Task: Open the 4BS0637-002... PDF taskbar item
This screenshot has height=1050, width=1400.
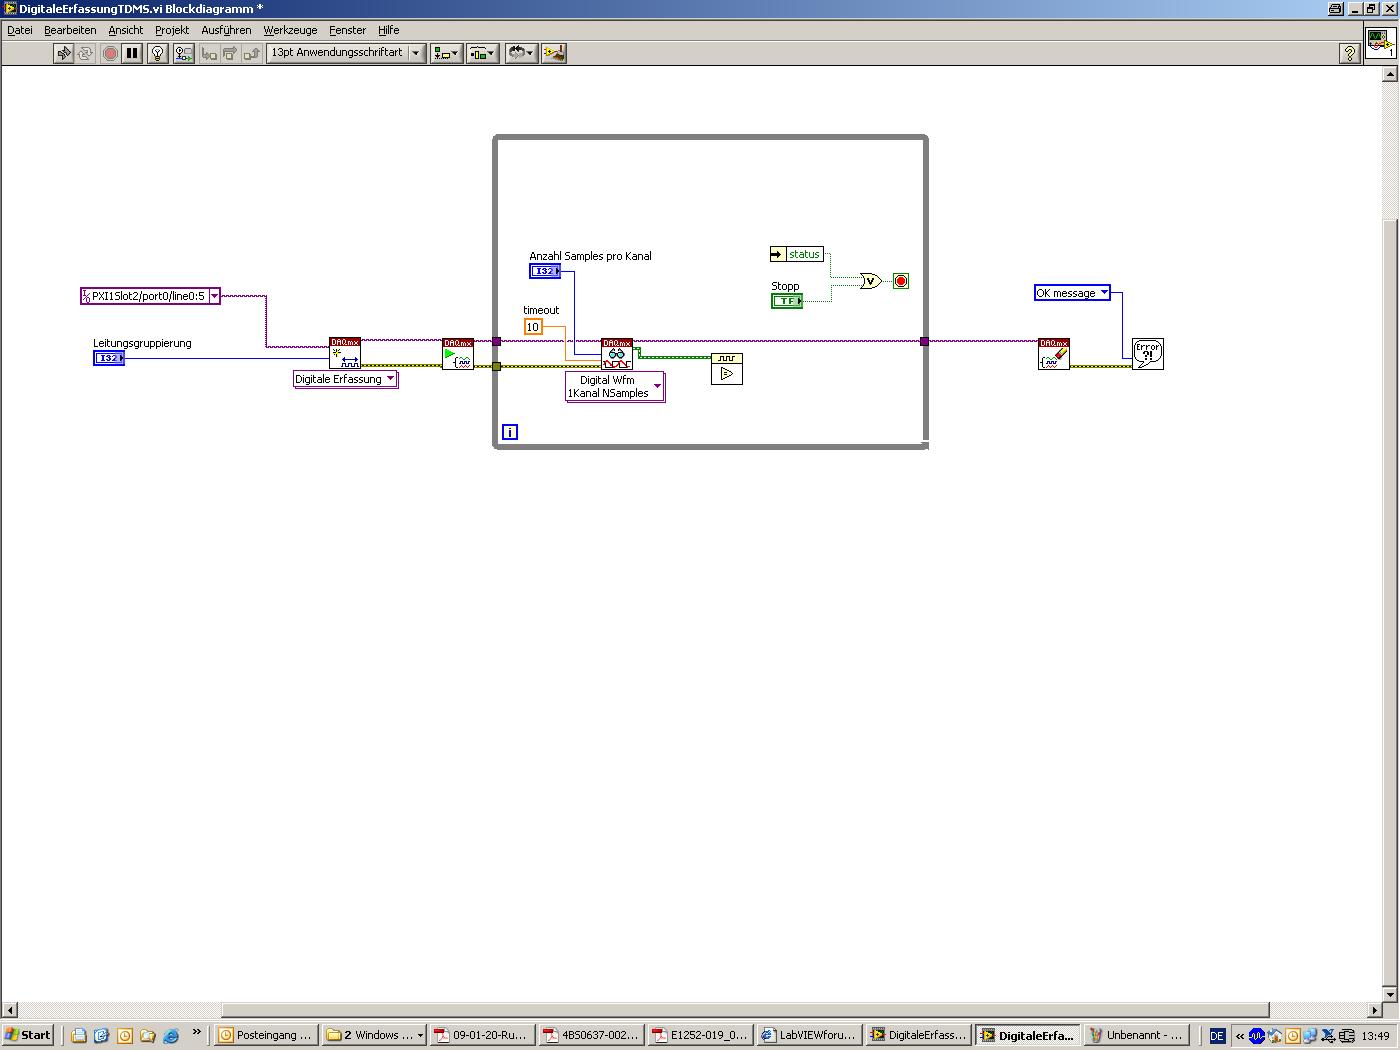Action: pos(590,1035)
